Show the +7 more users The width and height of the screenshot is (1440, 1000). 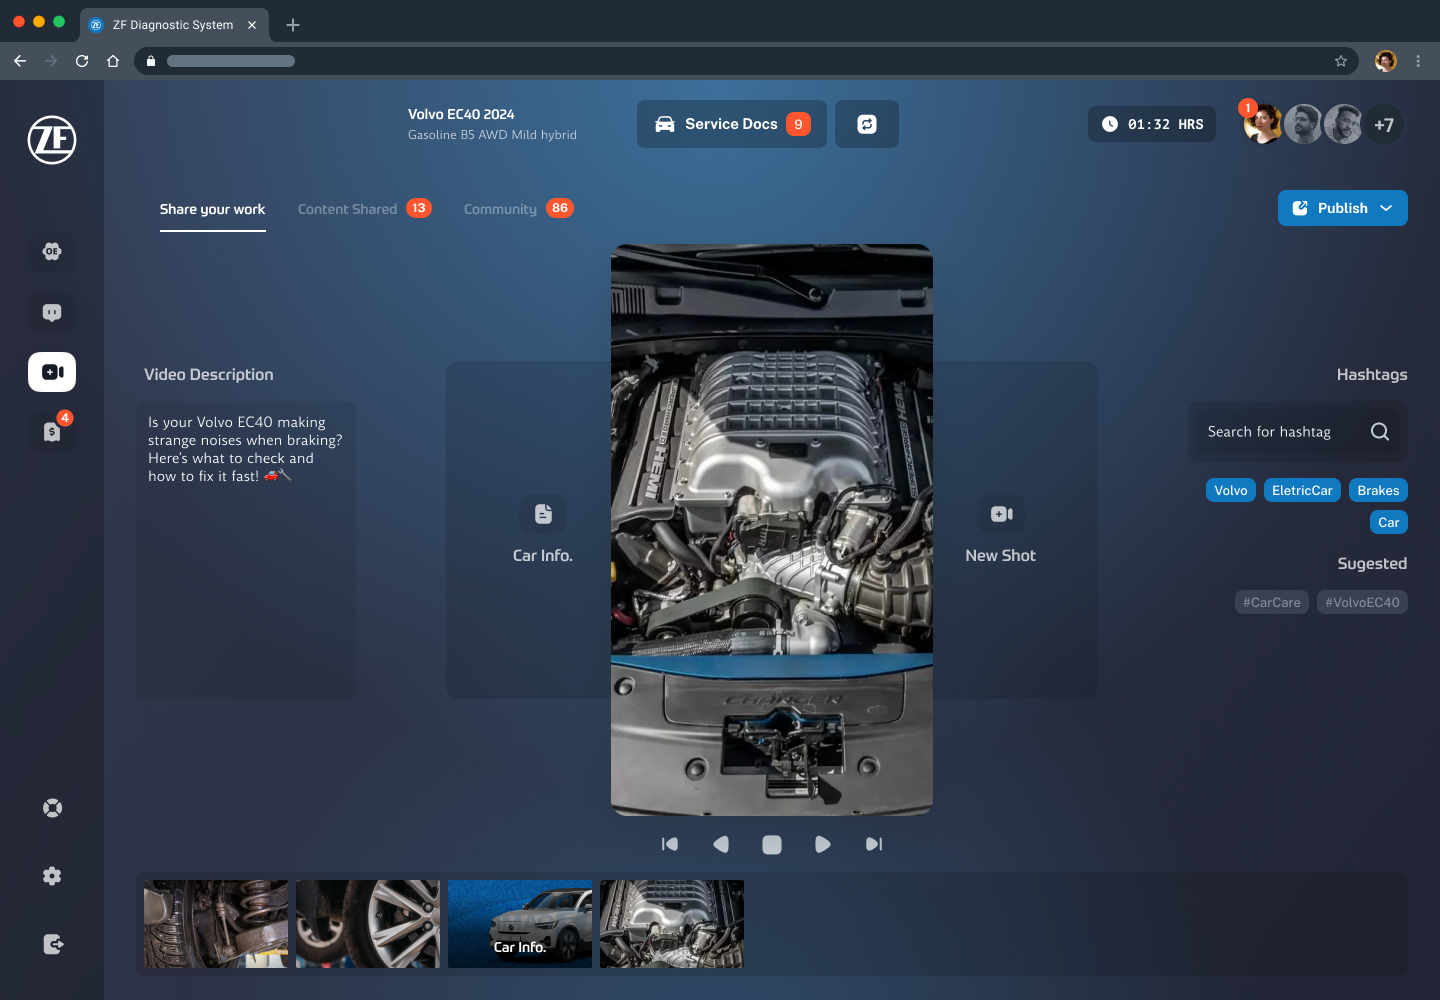point(1384,124)
